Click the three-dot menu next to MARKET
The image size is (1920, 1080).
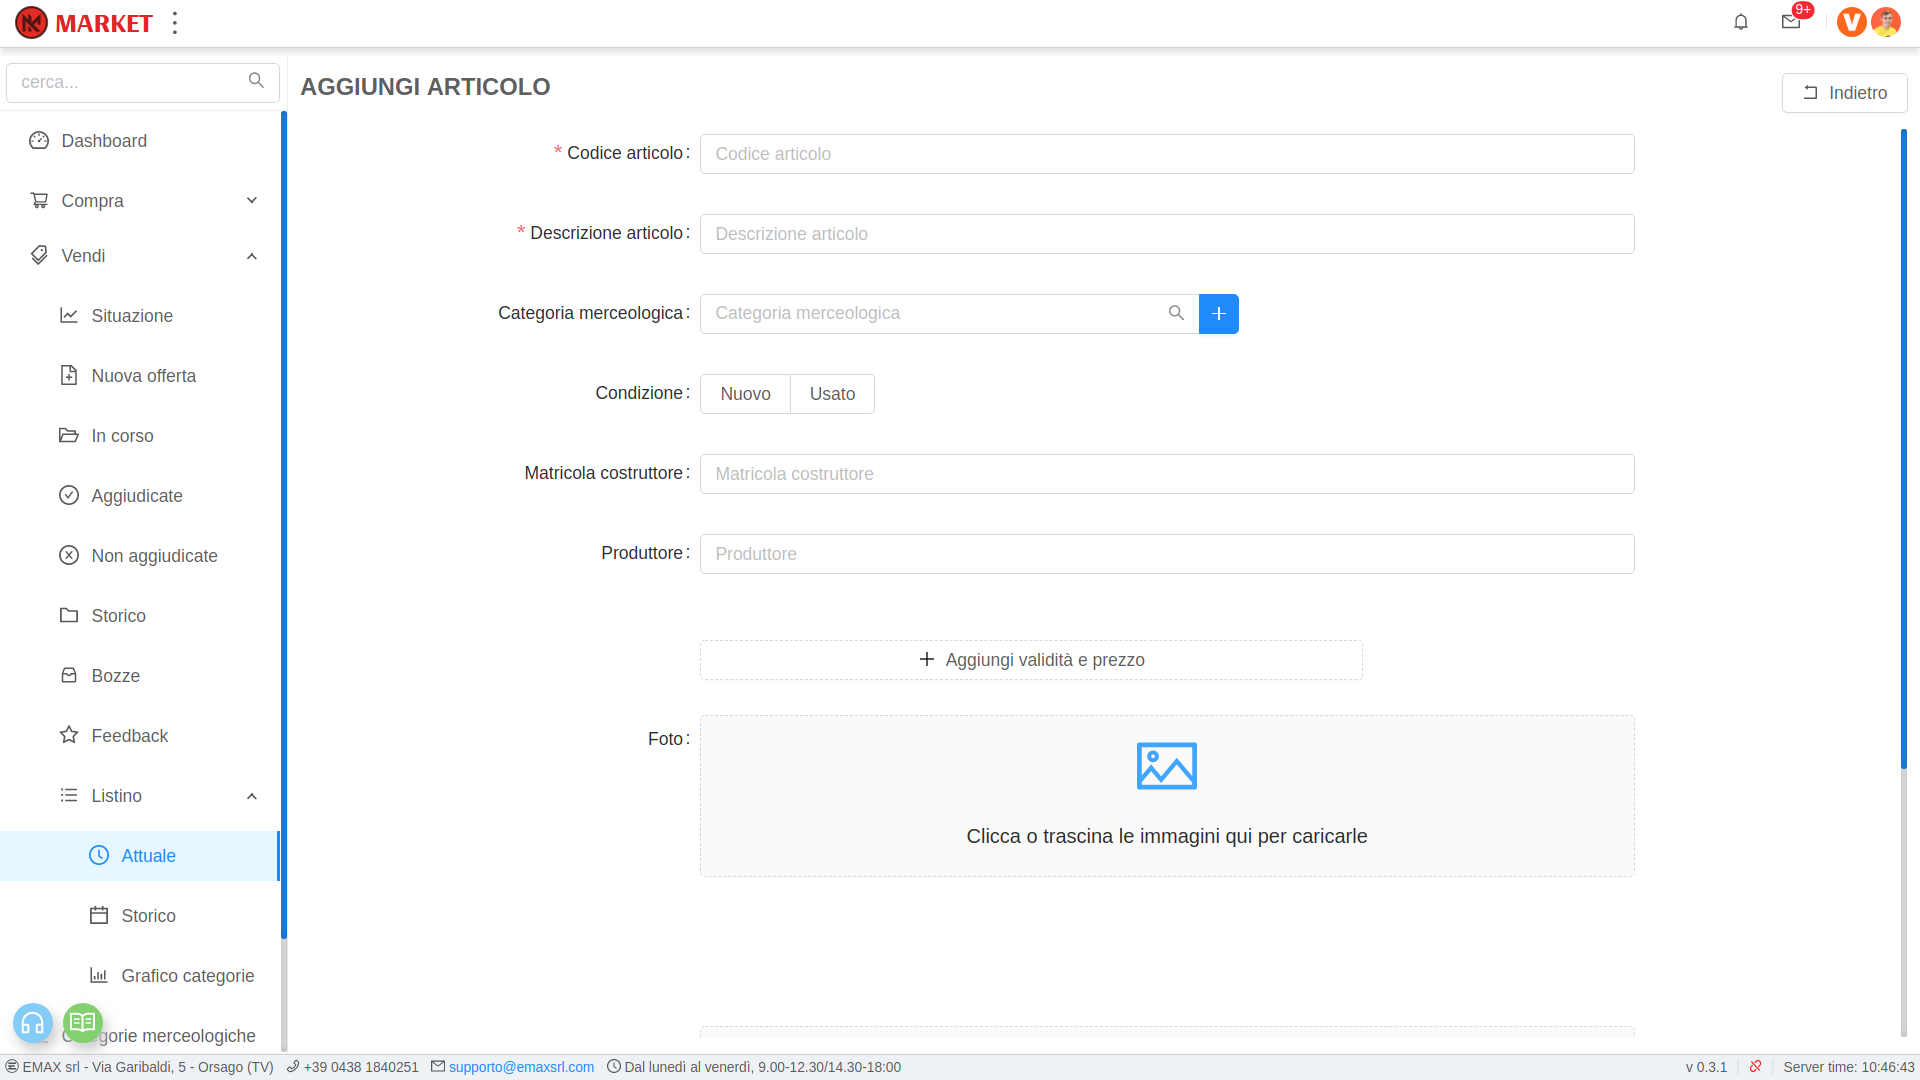click(175, 23)
